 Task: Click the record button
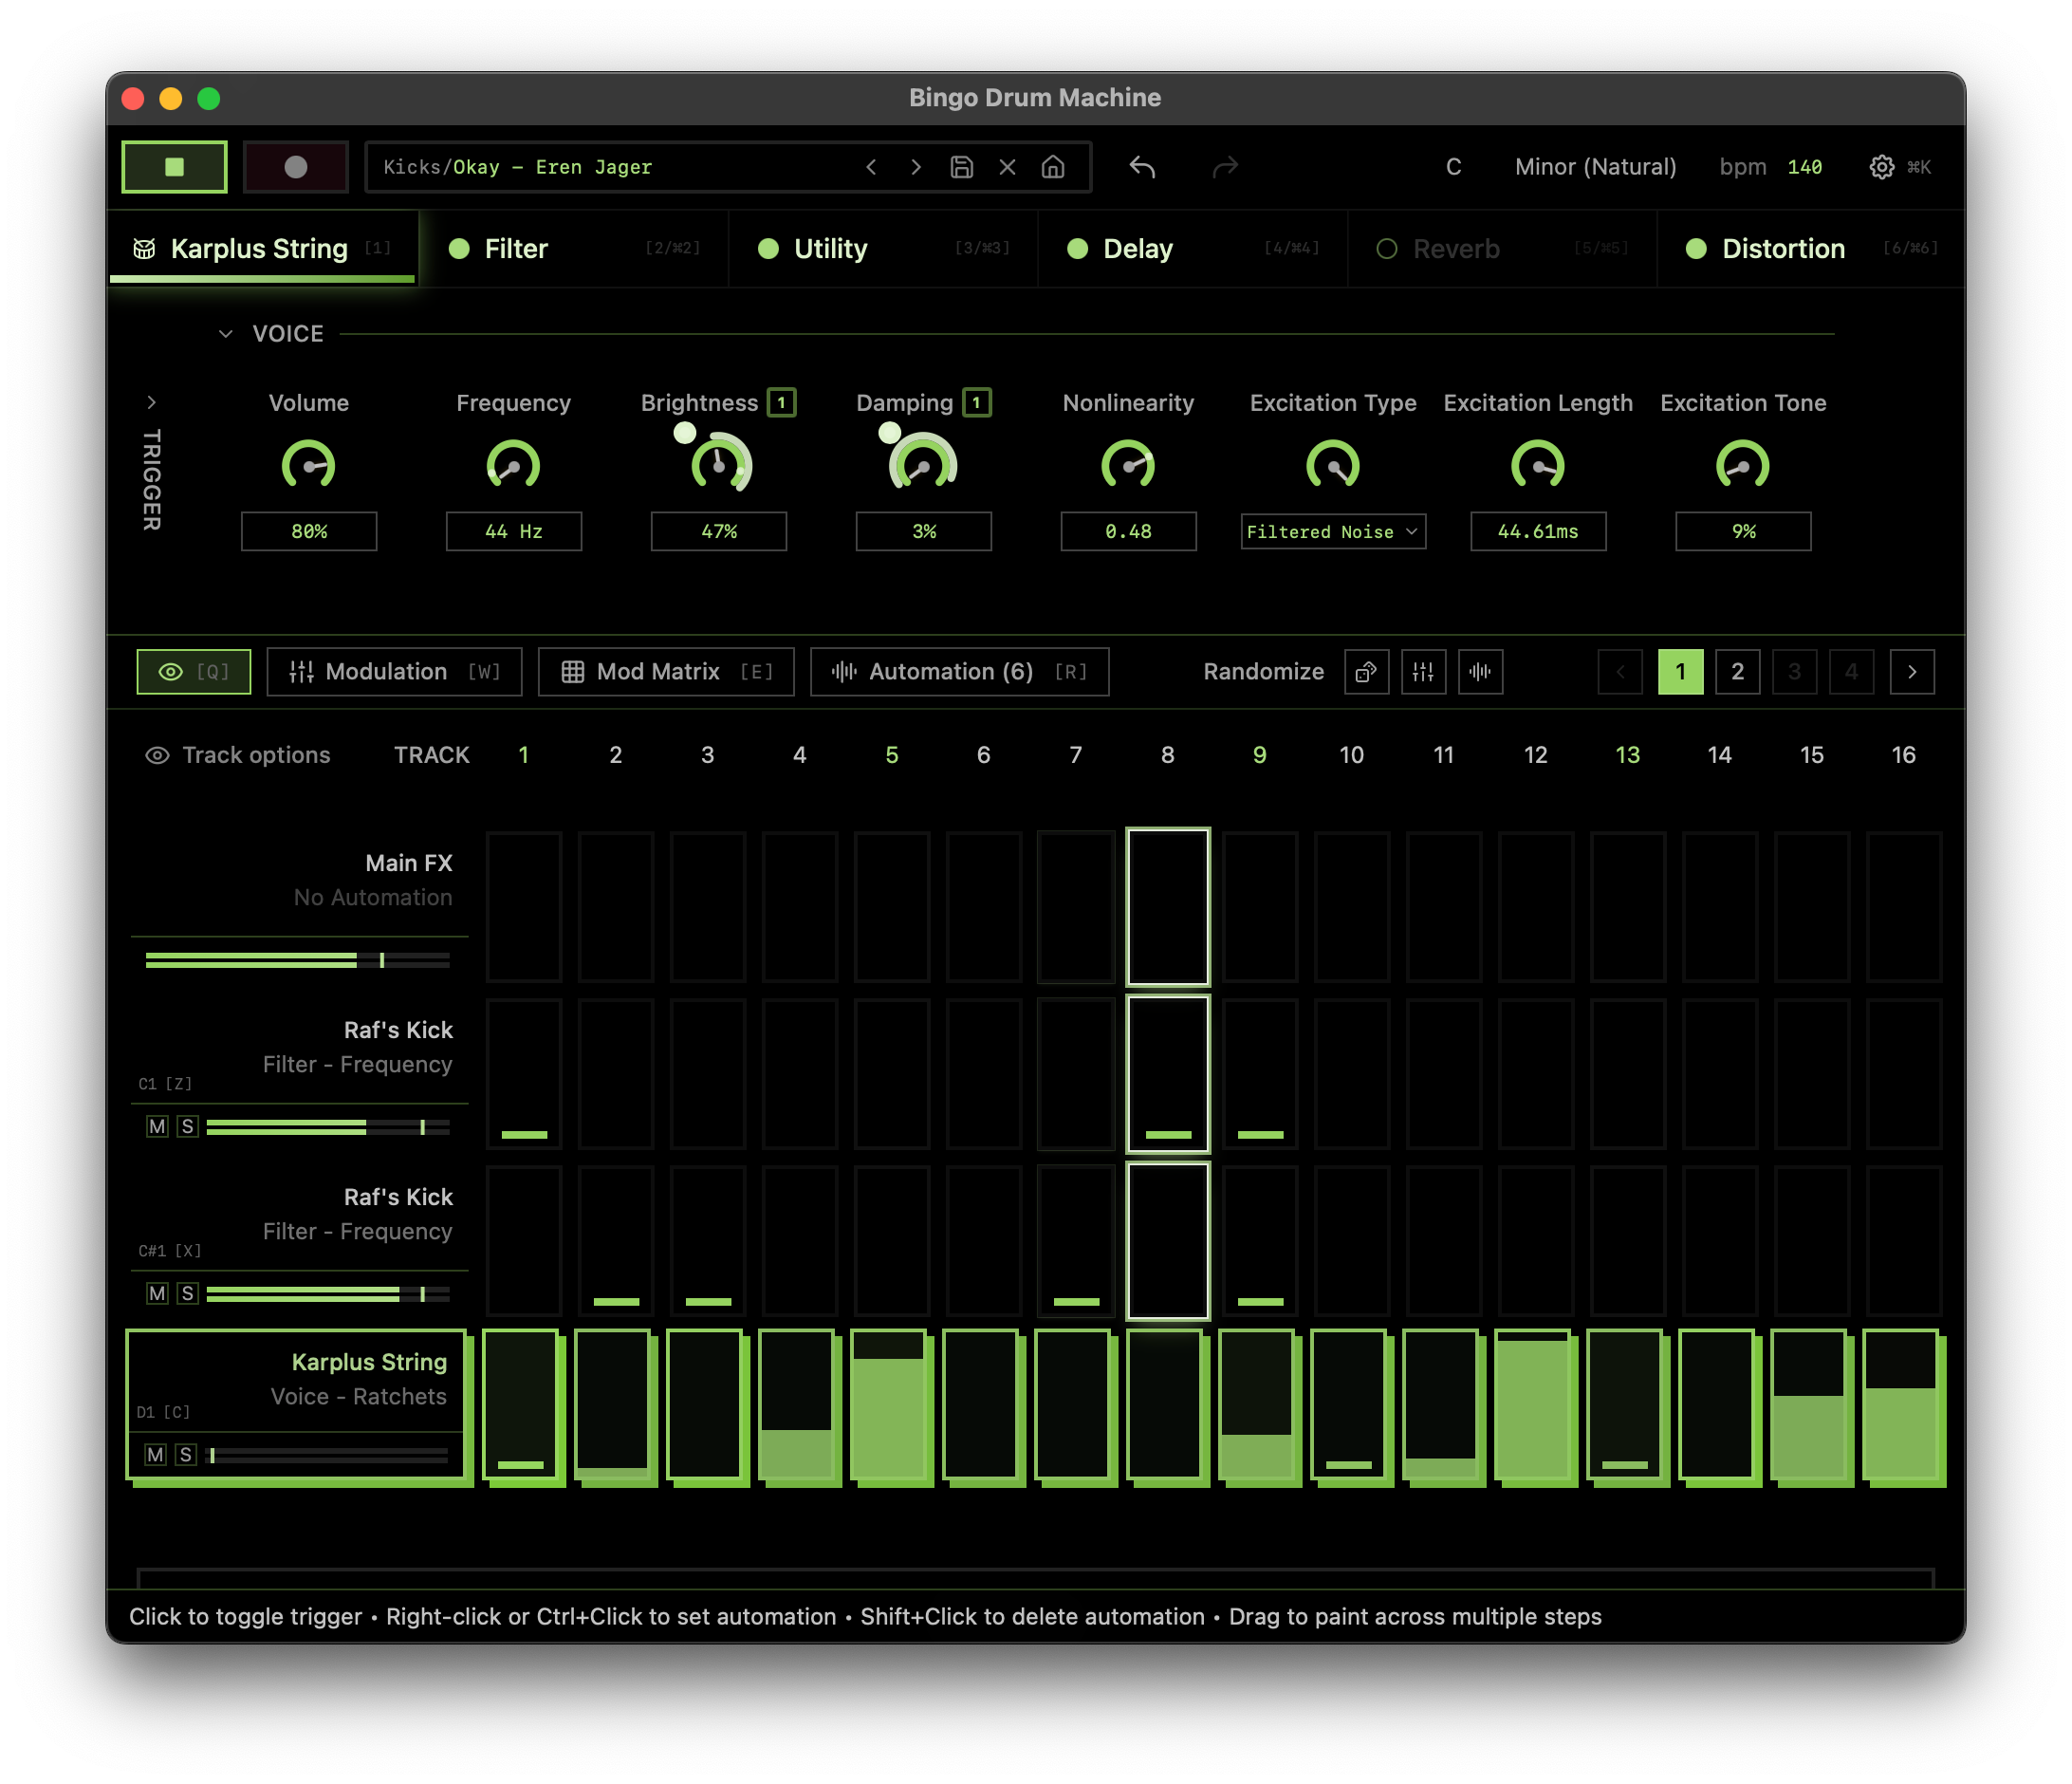coord(296,167)
